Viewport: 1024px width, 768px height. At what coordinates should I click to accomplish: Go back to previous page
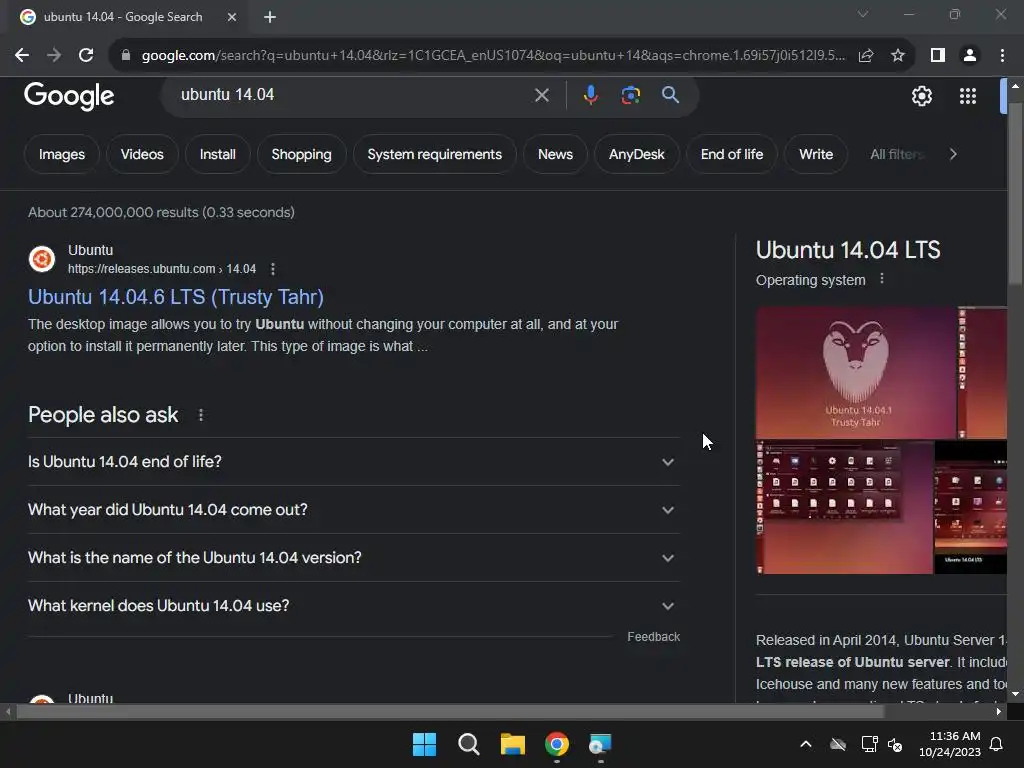coord(22,56)
